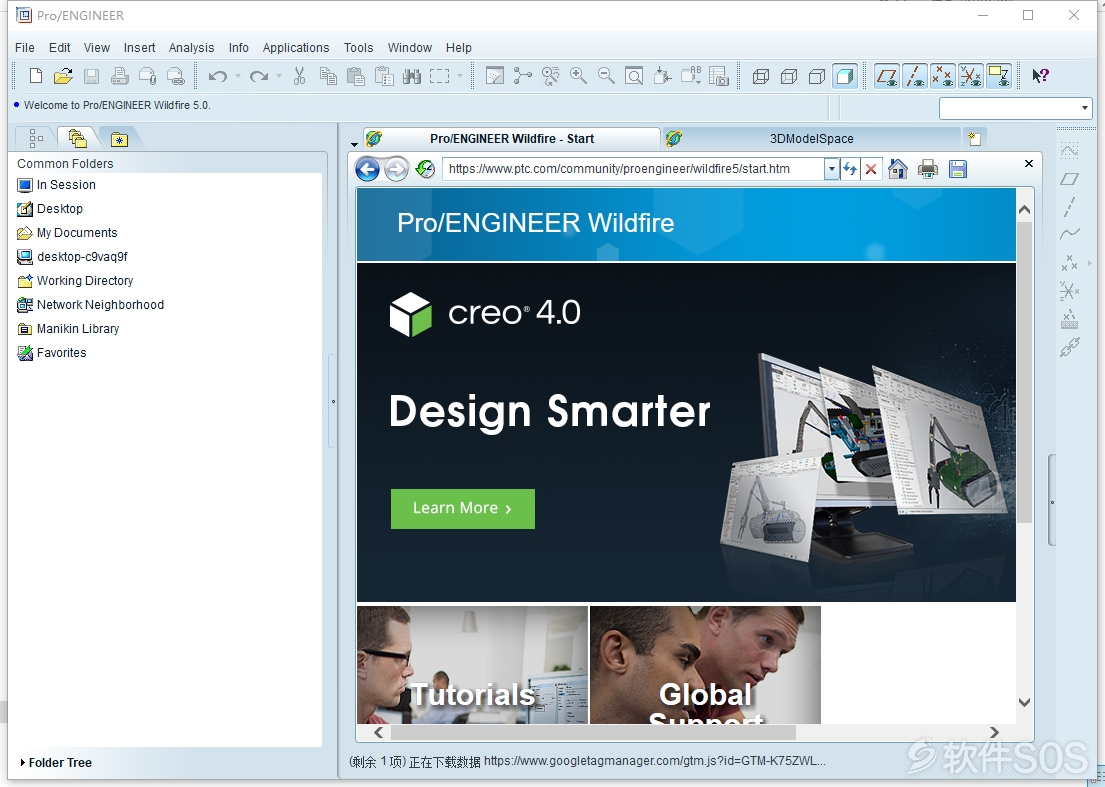
Task: Click the Paste clipboard icon
Action: (356, 75)
